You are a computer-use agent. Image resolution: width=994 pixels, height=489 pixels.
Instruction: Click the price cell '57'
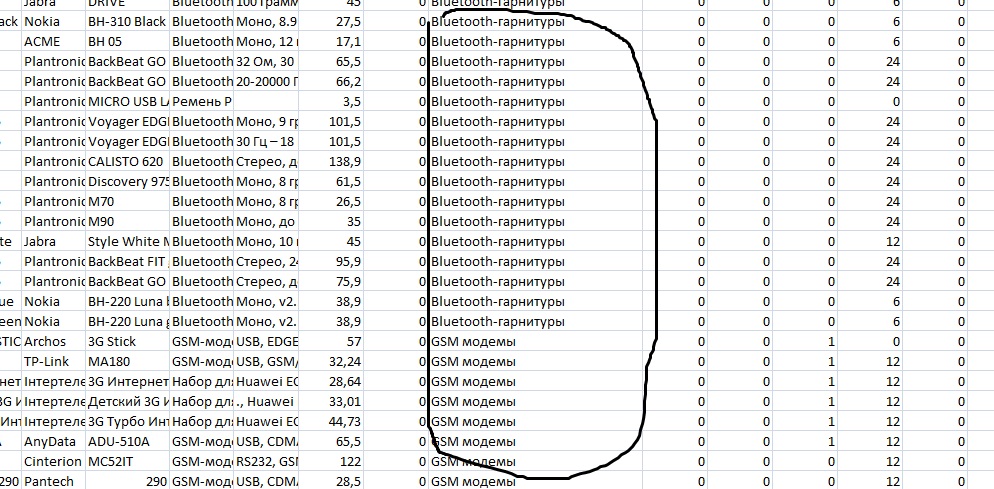(330, 341)
